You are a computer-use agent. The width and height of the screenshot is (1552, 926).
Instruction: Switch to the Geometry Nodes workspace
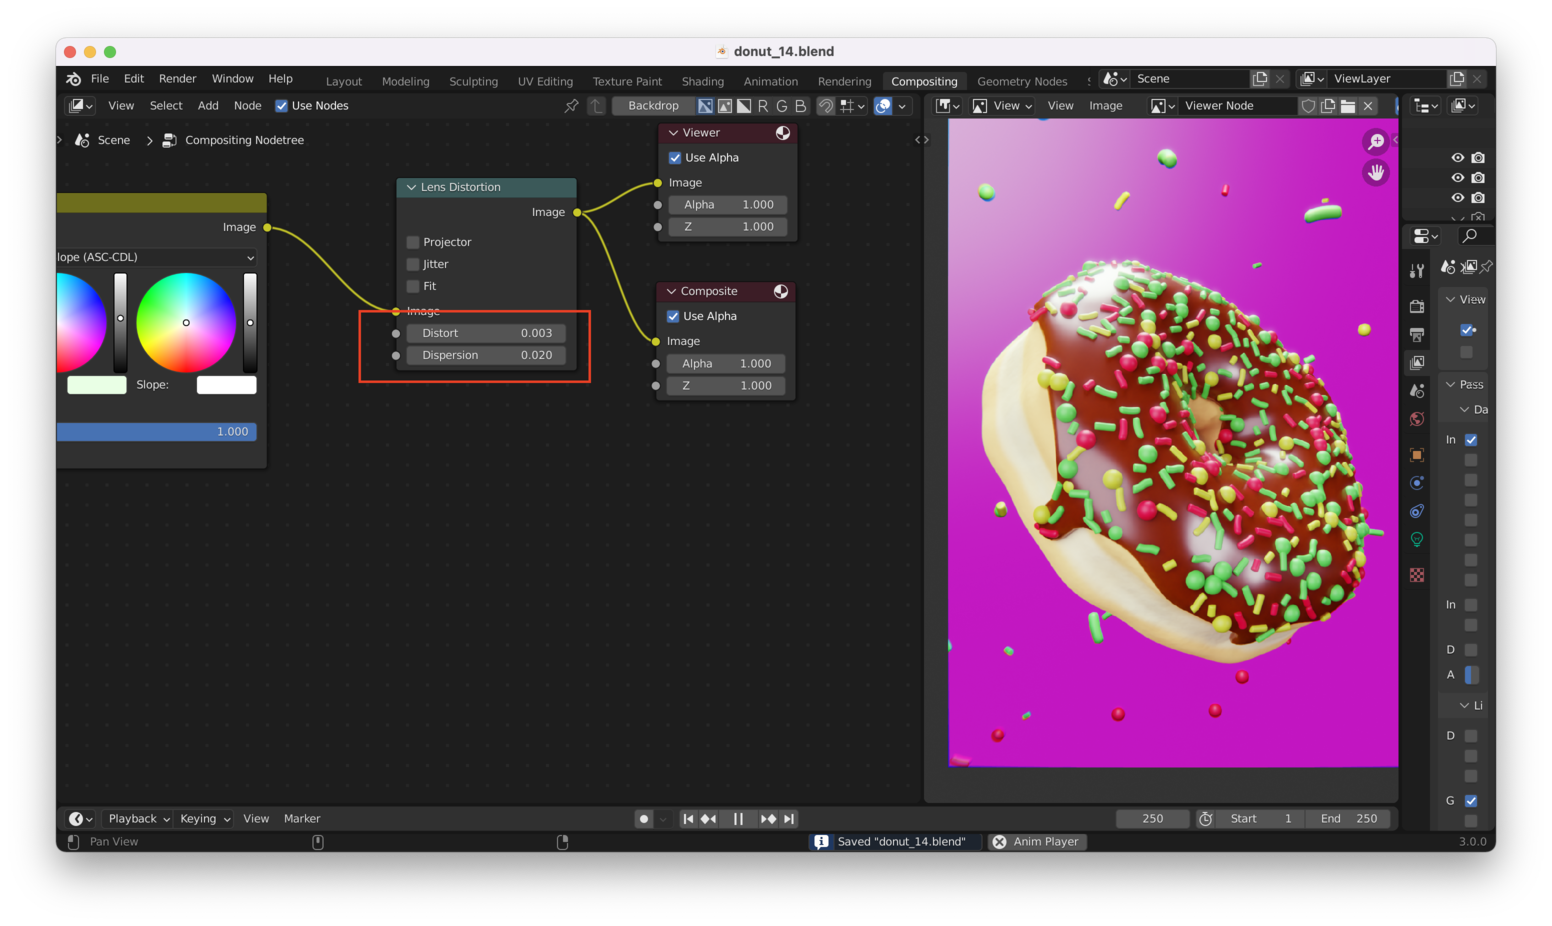(1023, 81)
